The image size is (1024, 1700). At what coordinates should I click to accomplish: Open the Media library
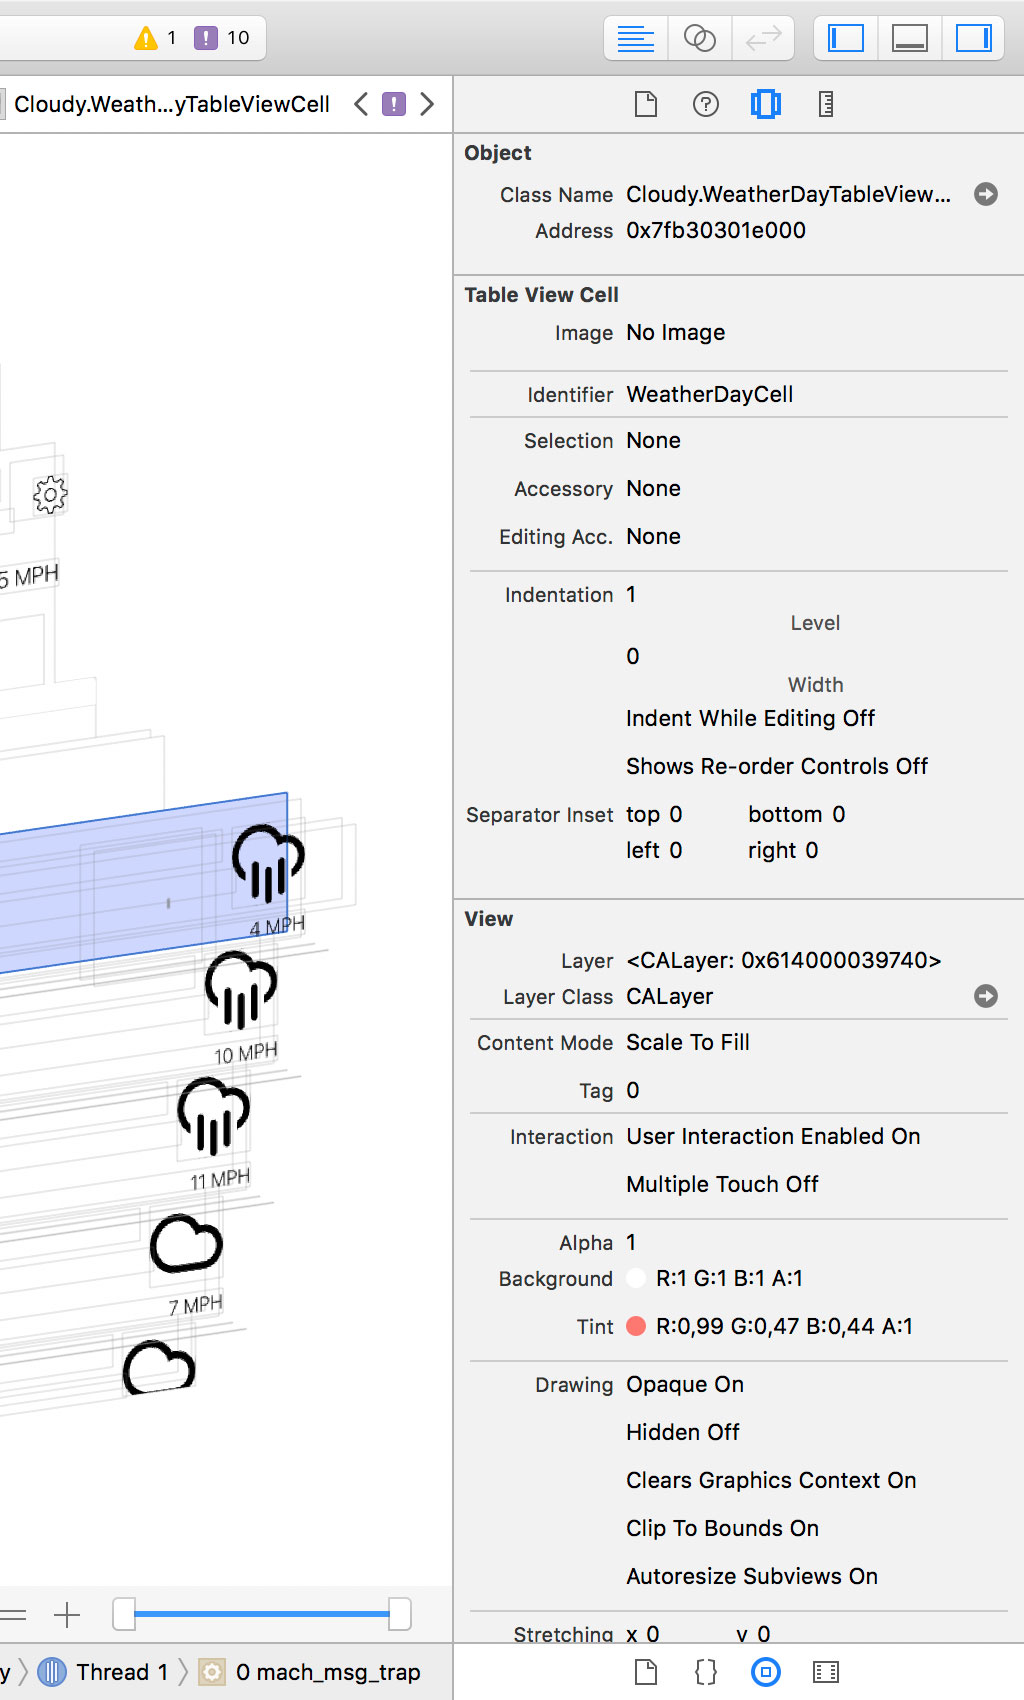pyautogui.click(x=826, y=1672)
